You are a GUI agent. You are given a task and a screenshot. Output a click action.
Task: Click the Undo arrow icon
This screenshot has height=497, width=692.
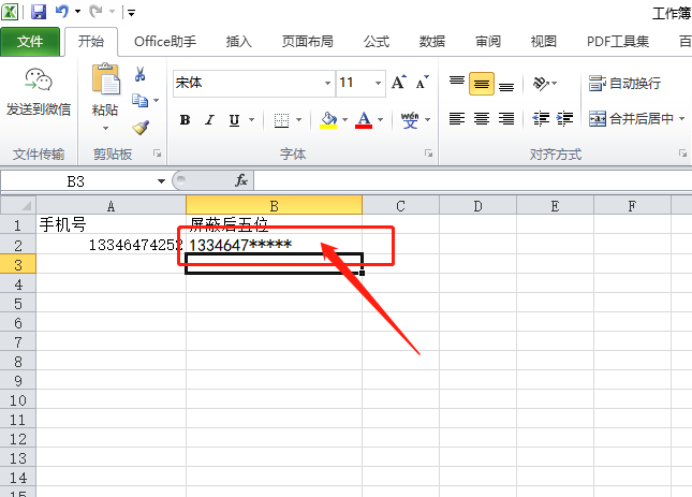pos(62,11)
